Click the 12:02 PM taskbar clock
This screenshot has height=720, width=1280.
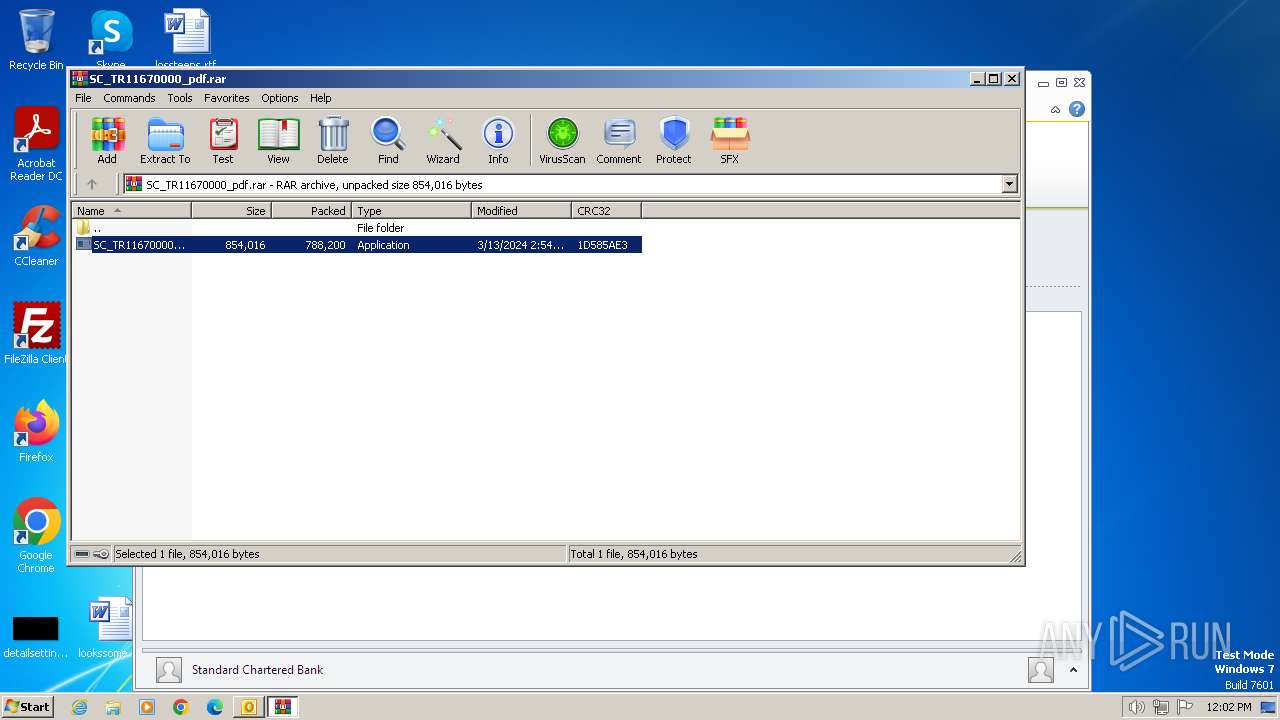tap(1229, 707)
